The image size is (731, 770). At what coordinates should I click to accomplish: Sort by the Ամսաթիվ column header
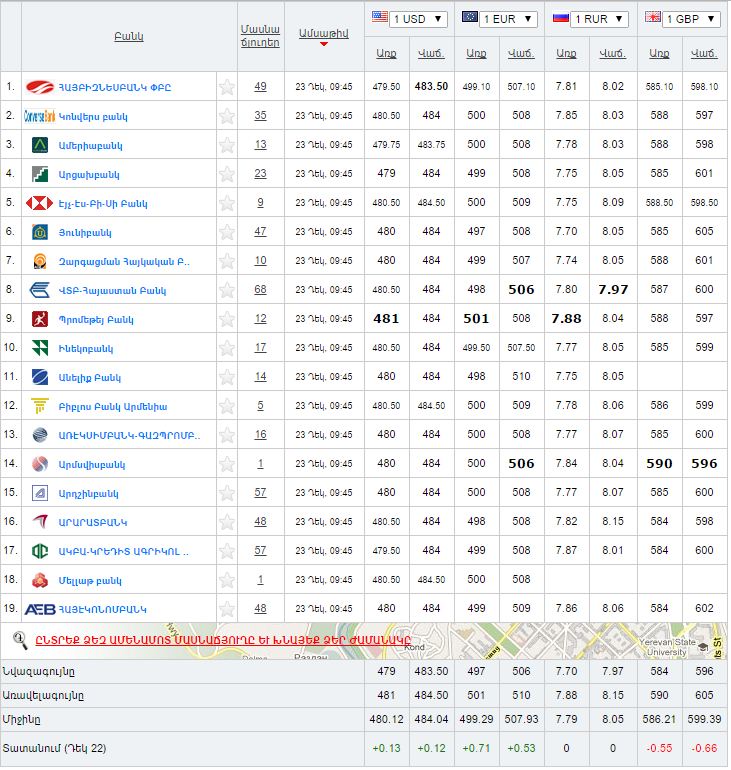pyautogui.click(x=323, y=34)
